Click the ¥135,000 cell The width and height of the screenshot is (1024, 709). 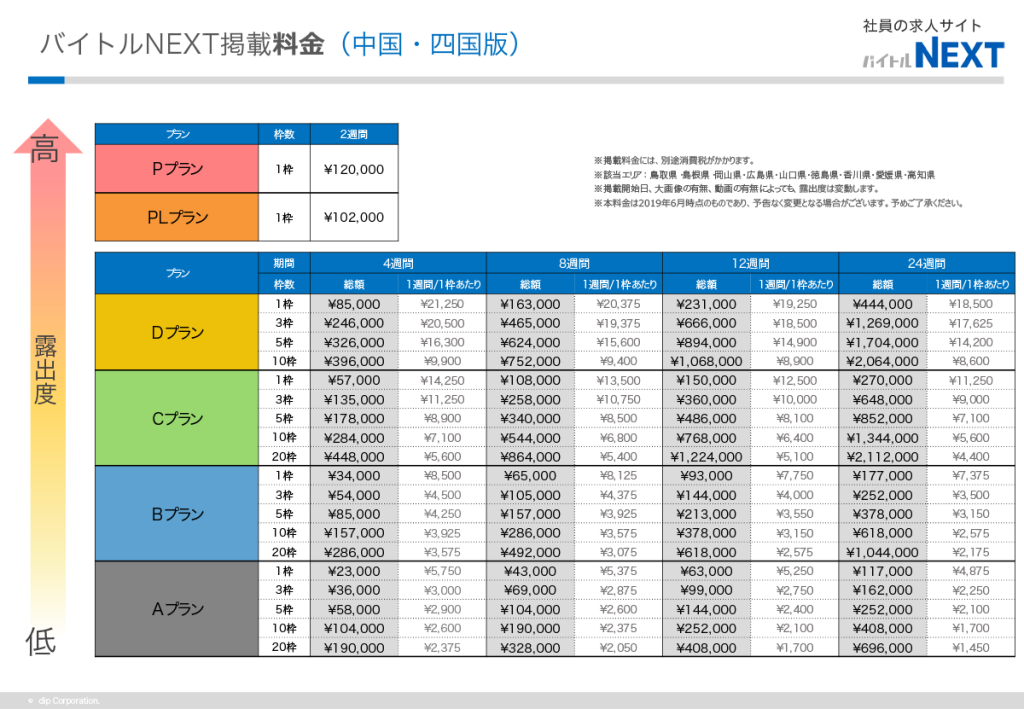pos(354,400)
